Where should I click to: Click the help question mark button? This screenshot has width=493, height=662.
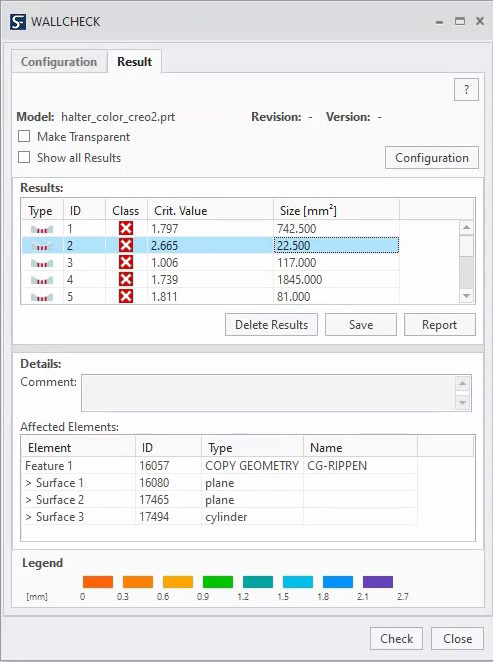(x=466, y=90)
